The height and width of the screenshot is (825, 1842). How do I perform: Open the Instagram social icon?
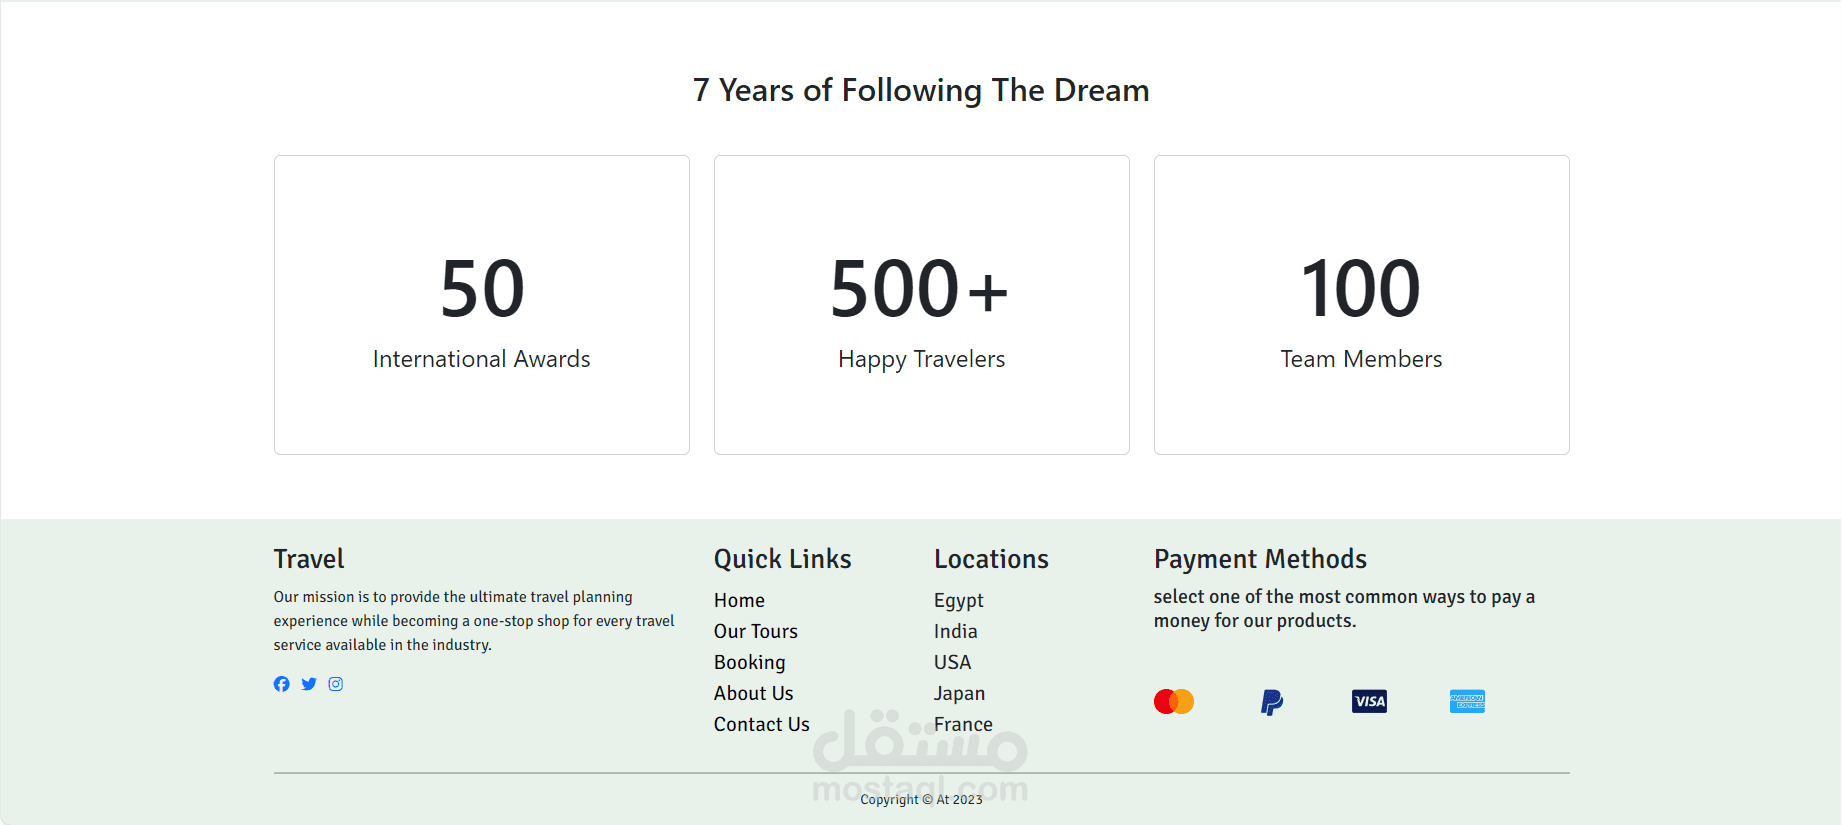point(336,684)
